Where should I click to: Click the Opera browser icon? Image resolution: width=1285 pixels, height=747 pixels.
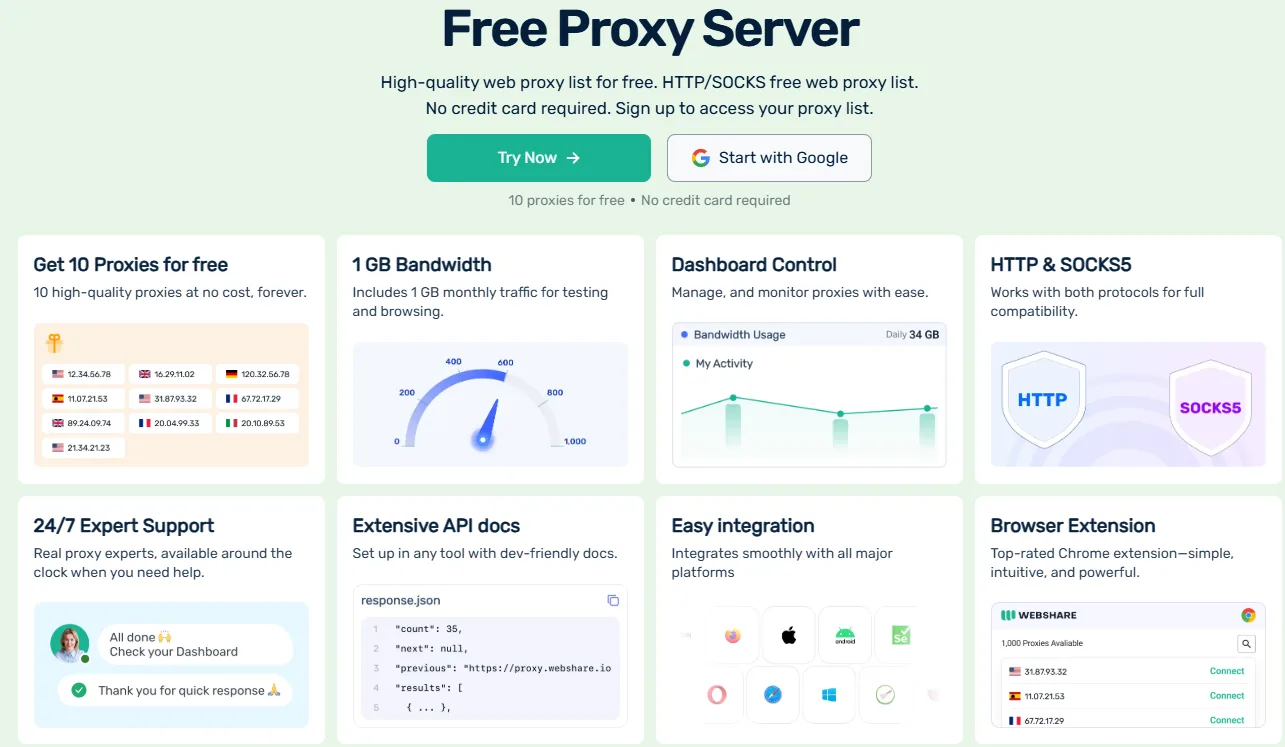coord(716,694)
